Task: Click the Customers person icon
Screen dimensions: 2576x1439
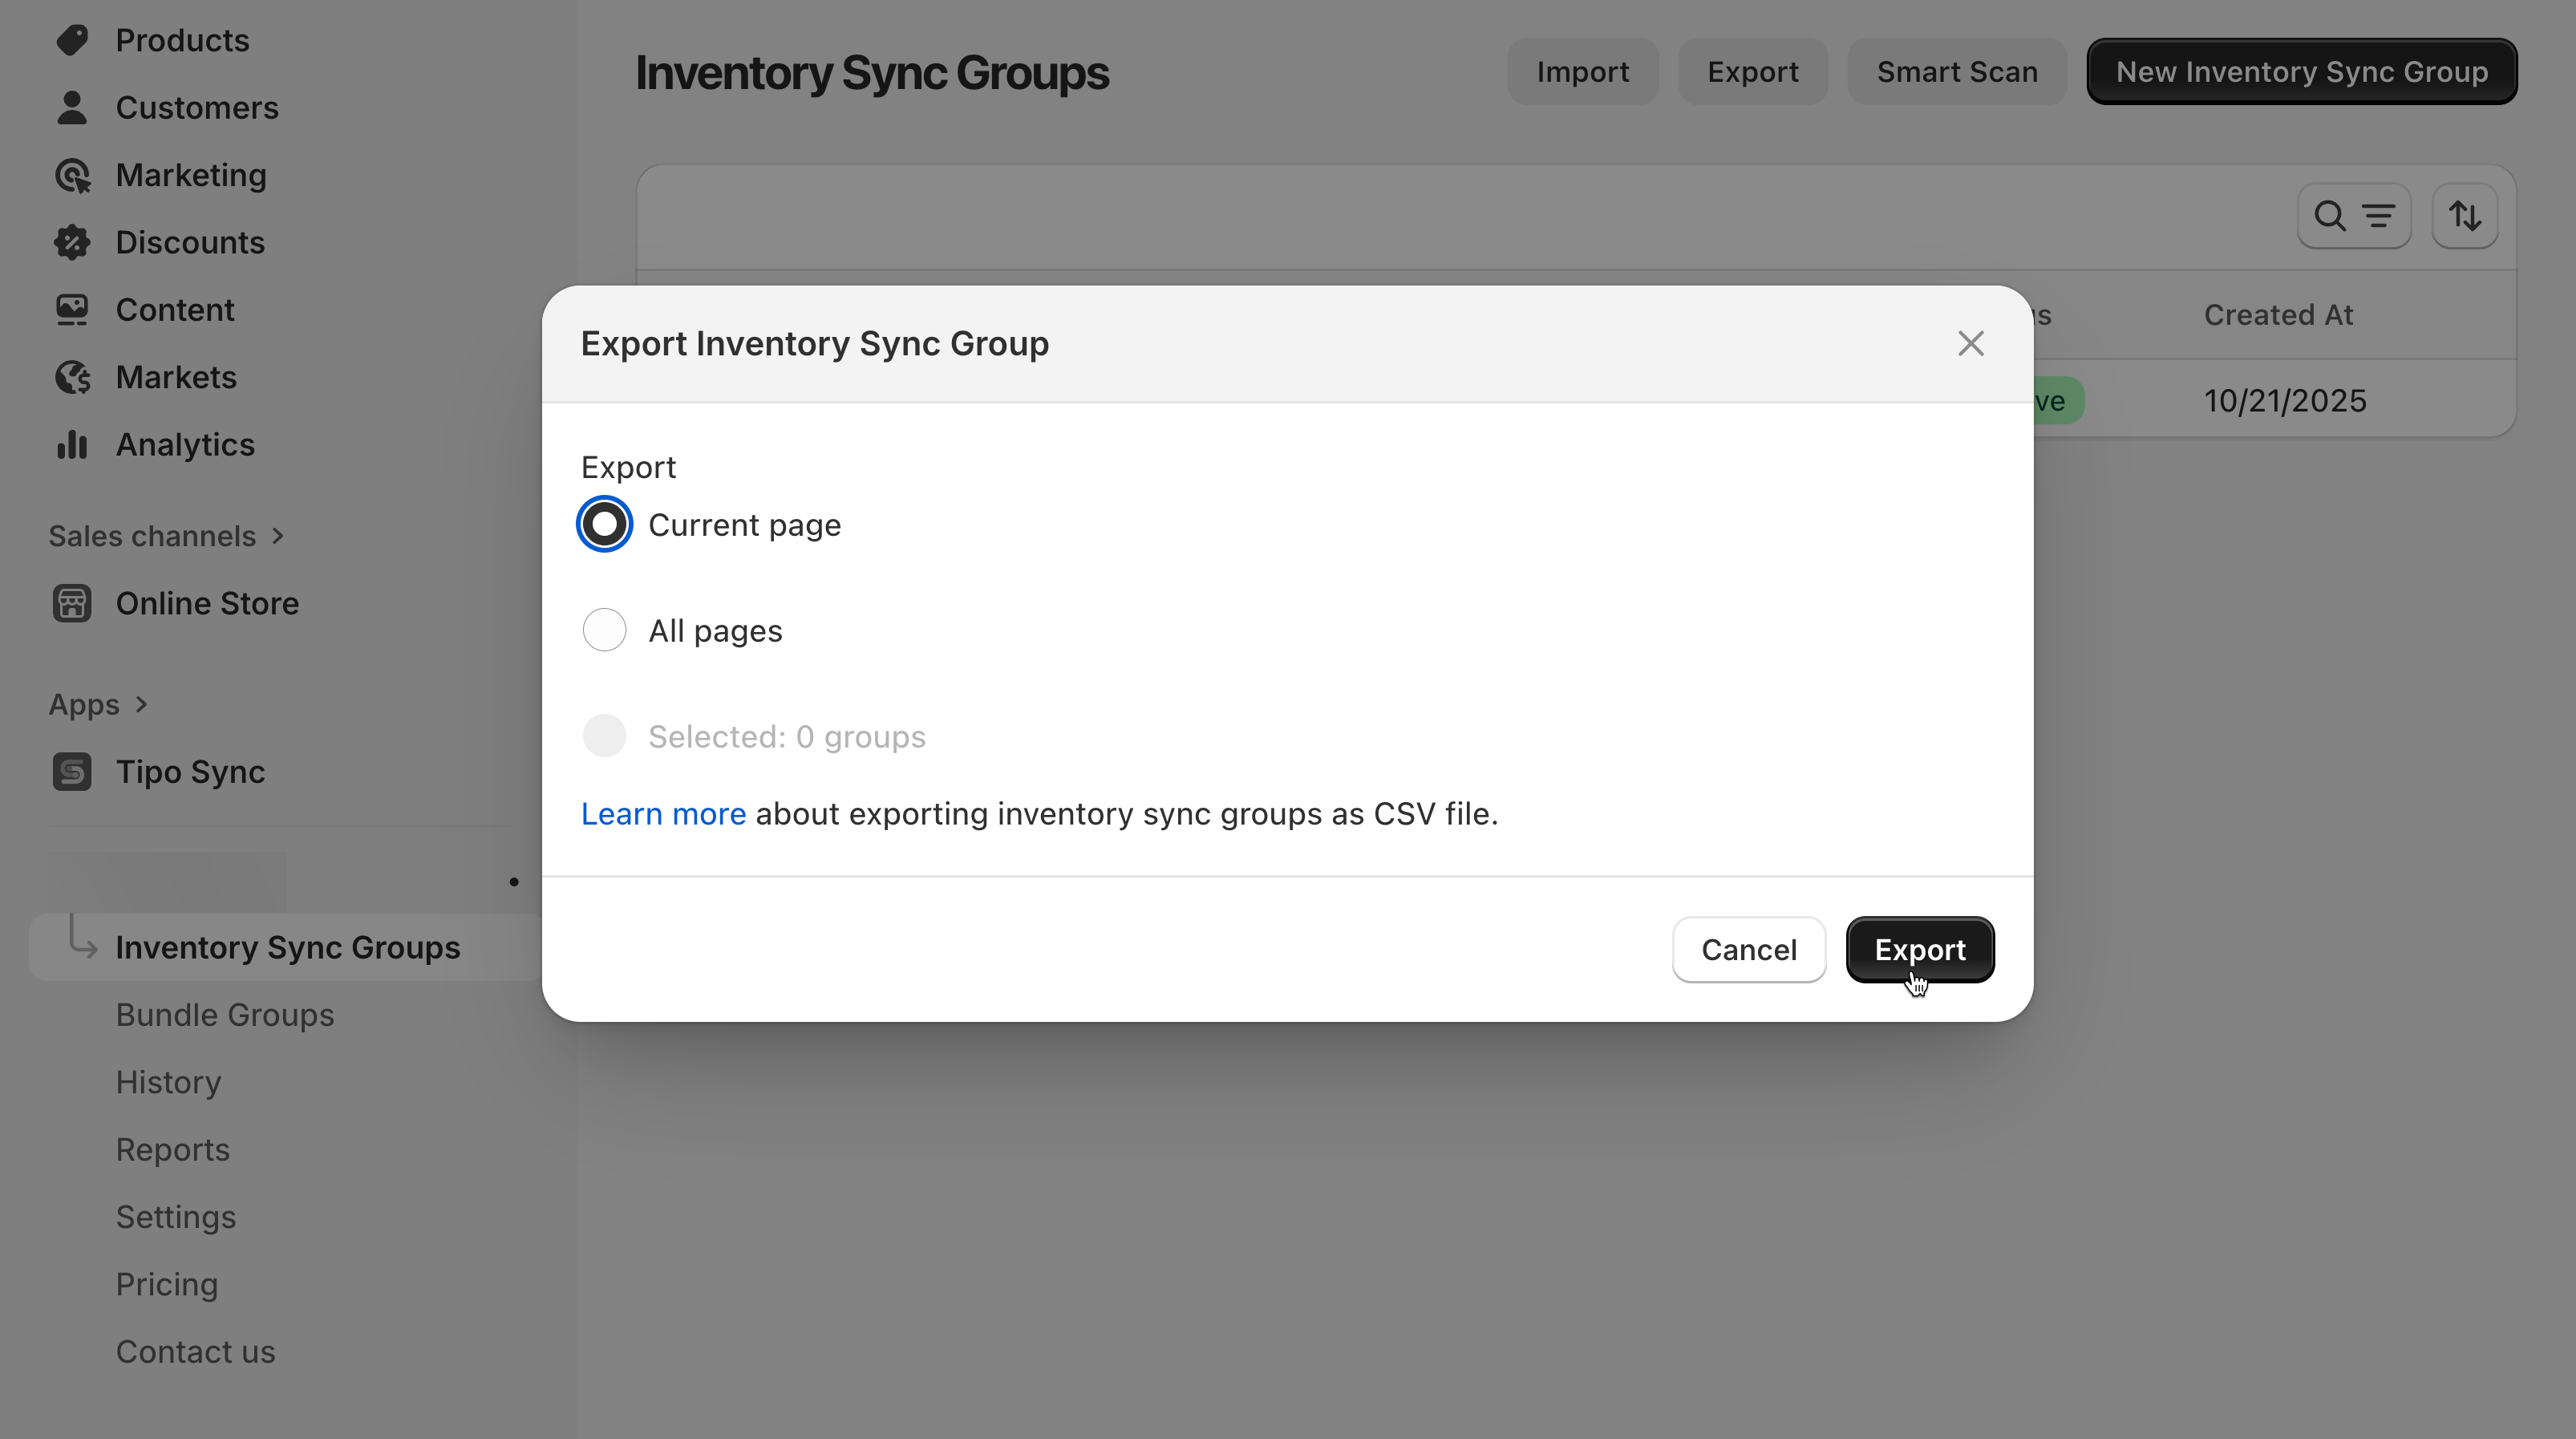Action: tap(72, 107)
